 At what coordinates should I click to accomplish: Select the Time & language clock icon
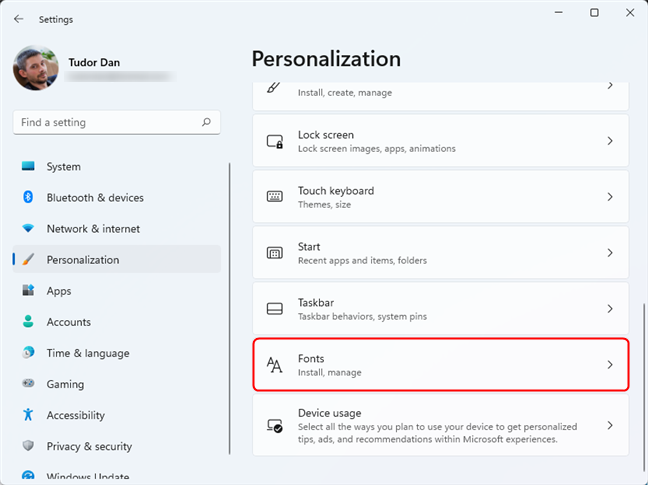(x=28, y=352)
